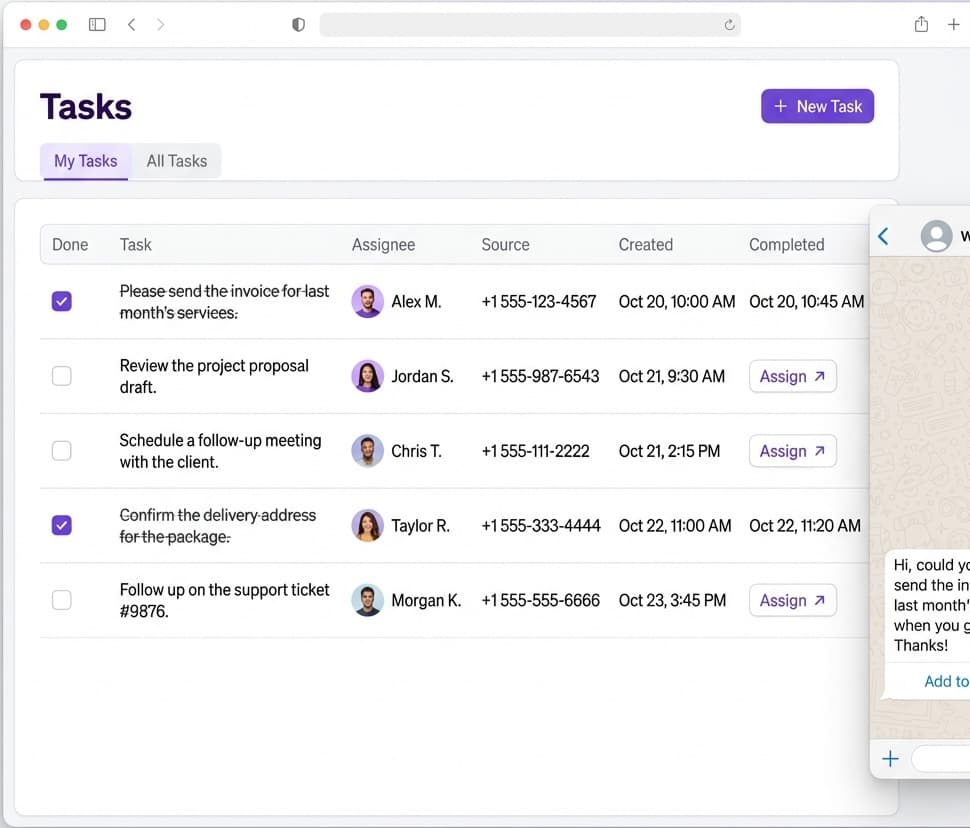Switch to the All Tasks tab
This screenshot has height=828, width=970.
(177, 160)
